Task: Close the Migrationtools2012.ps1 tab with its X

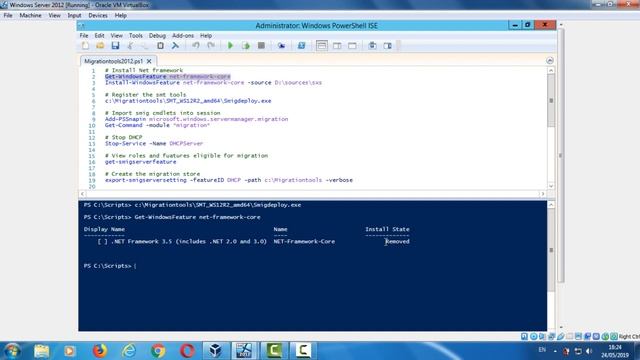Action: tap(149, 61)
